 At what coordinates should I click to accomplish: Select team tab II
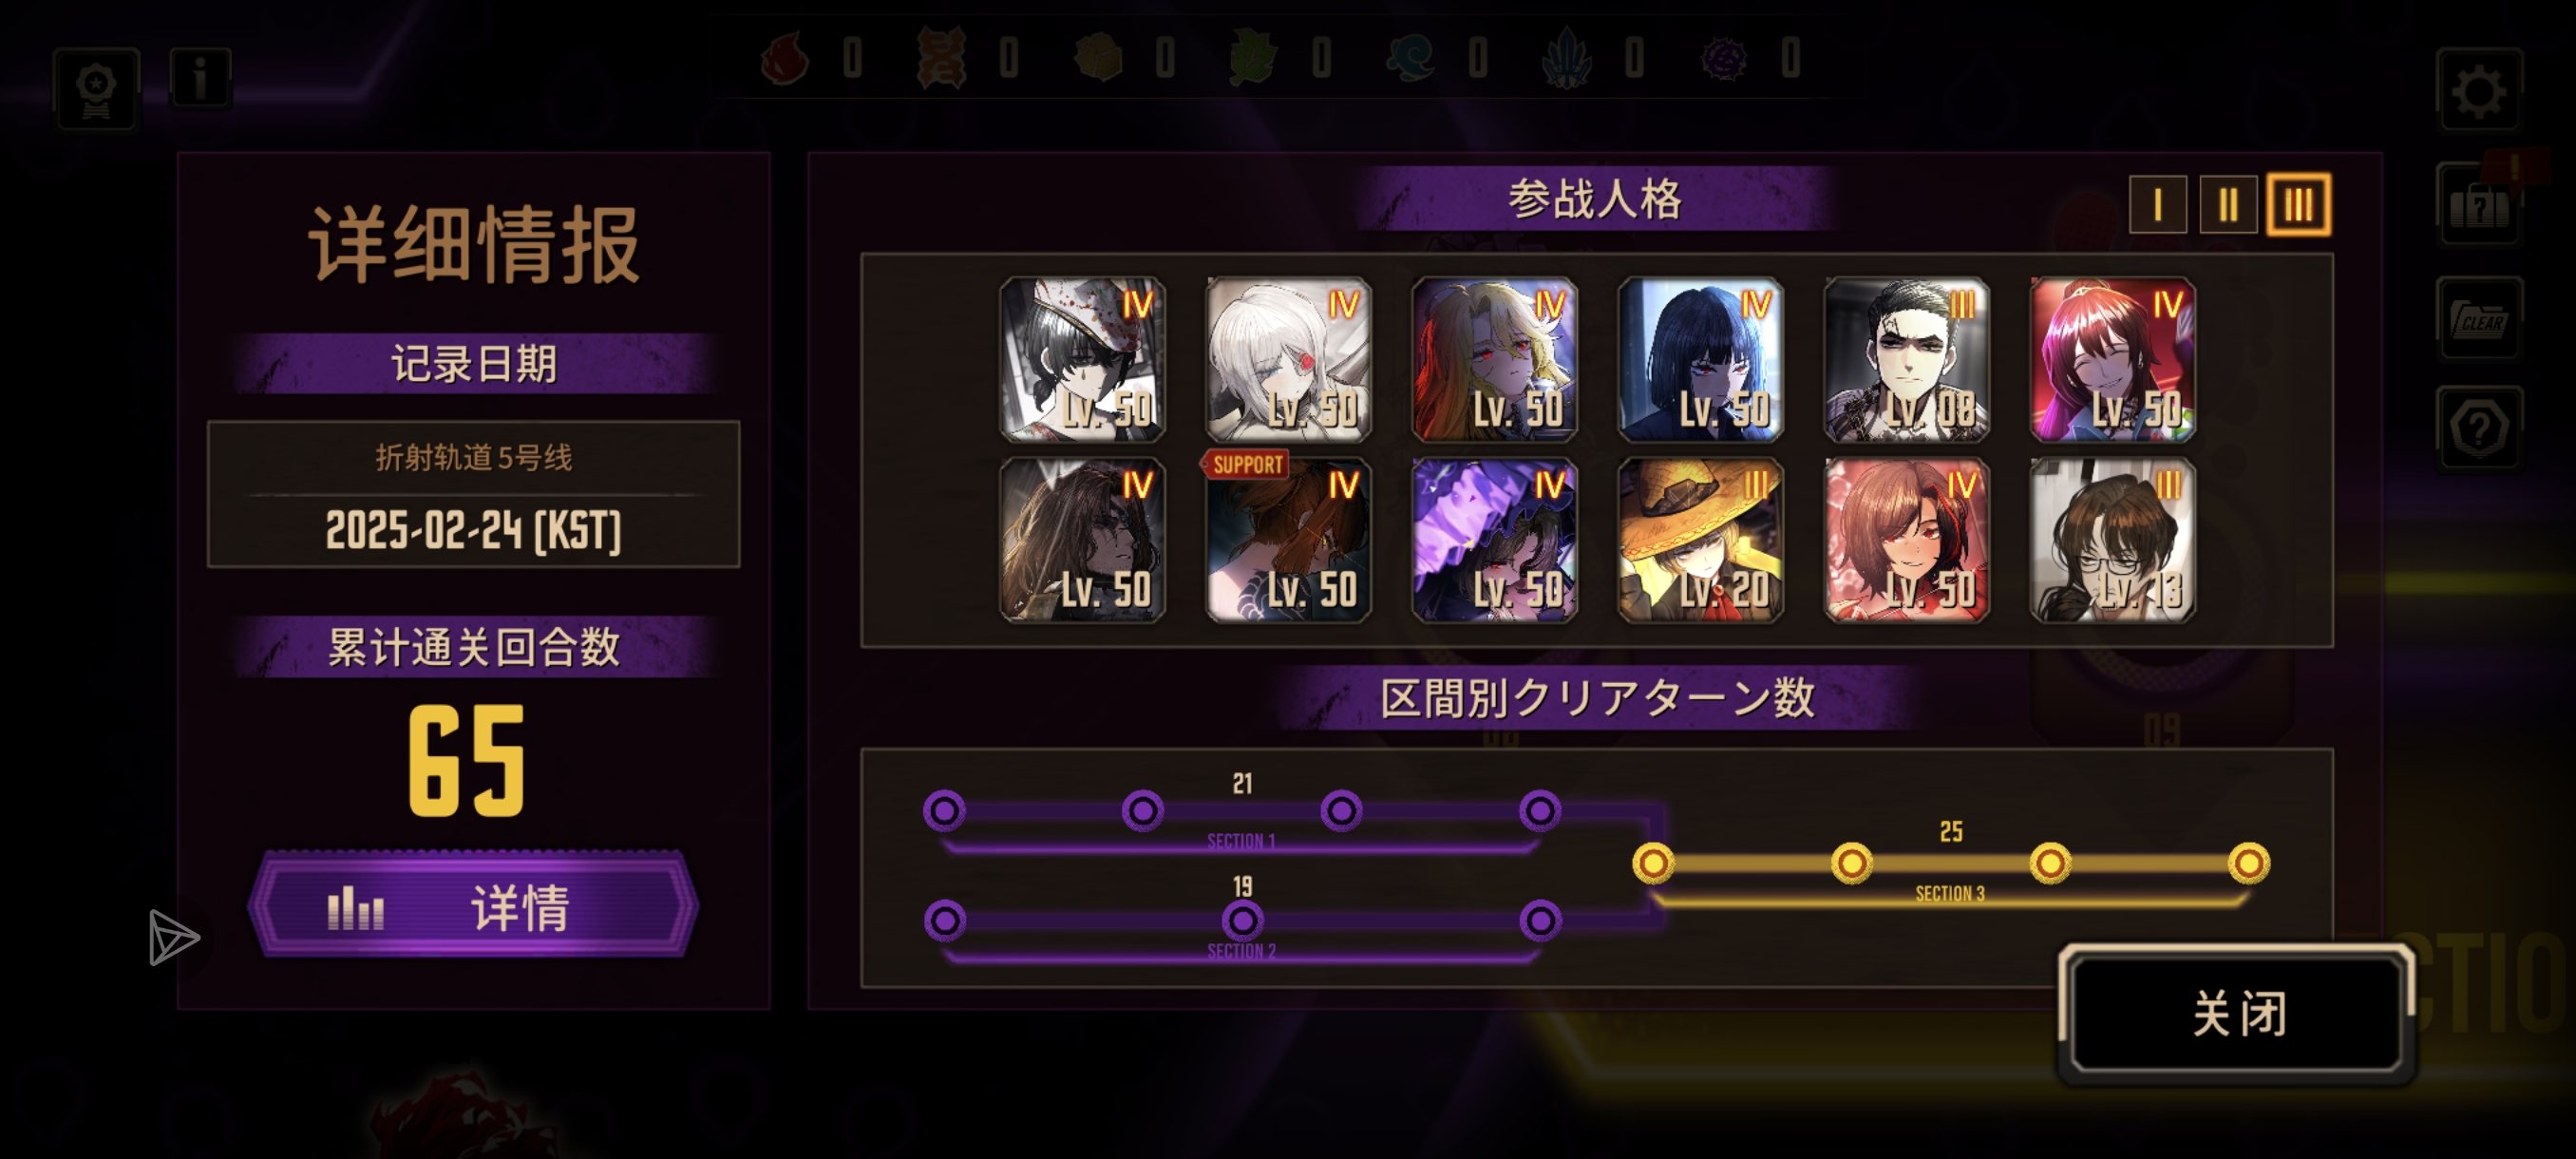tap(2227, 205)
